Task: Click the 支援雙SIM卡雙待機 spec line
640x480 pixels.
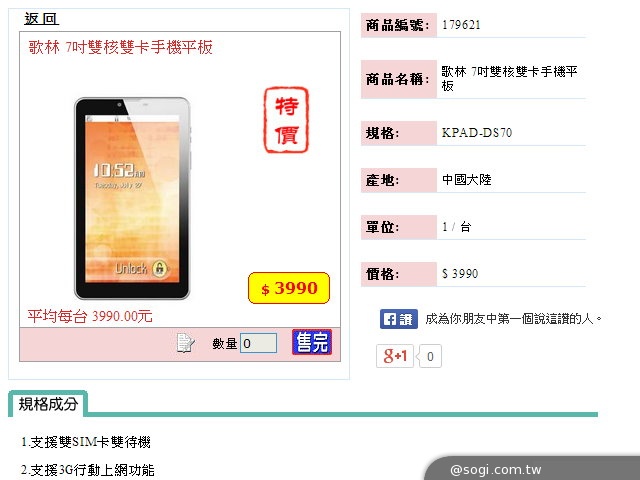Action: [86, 442]
